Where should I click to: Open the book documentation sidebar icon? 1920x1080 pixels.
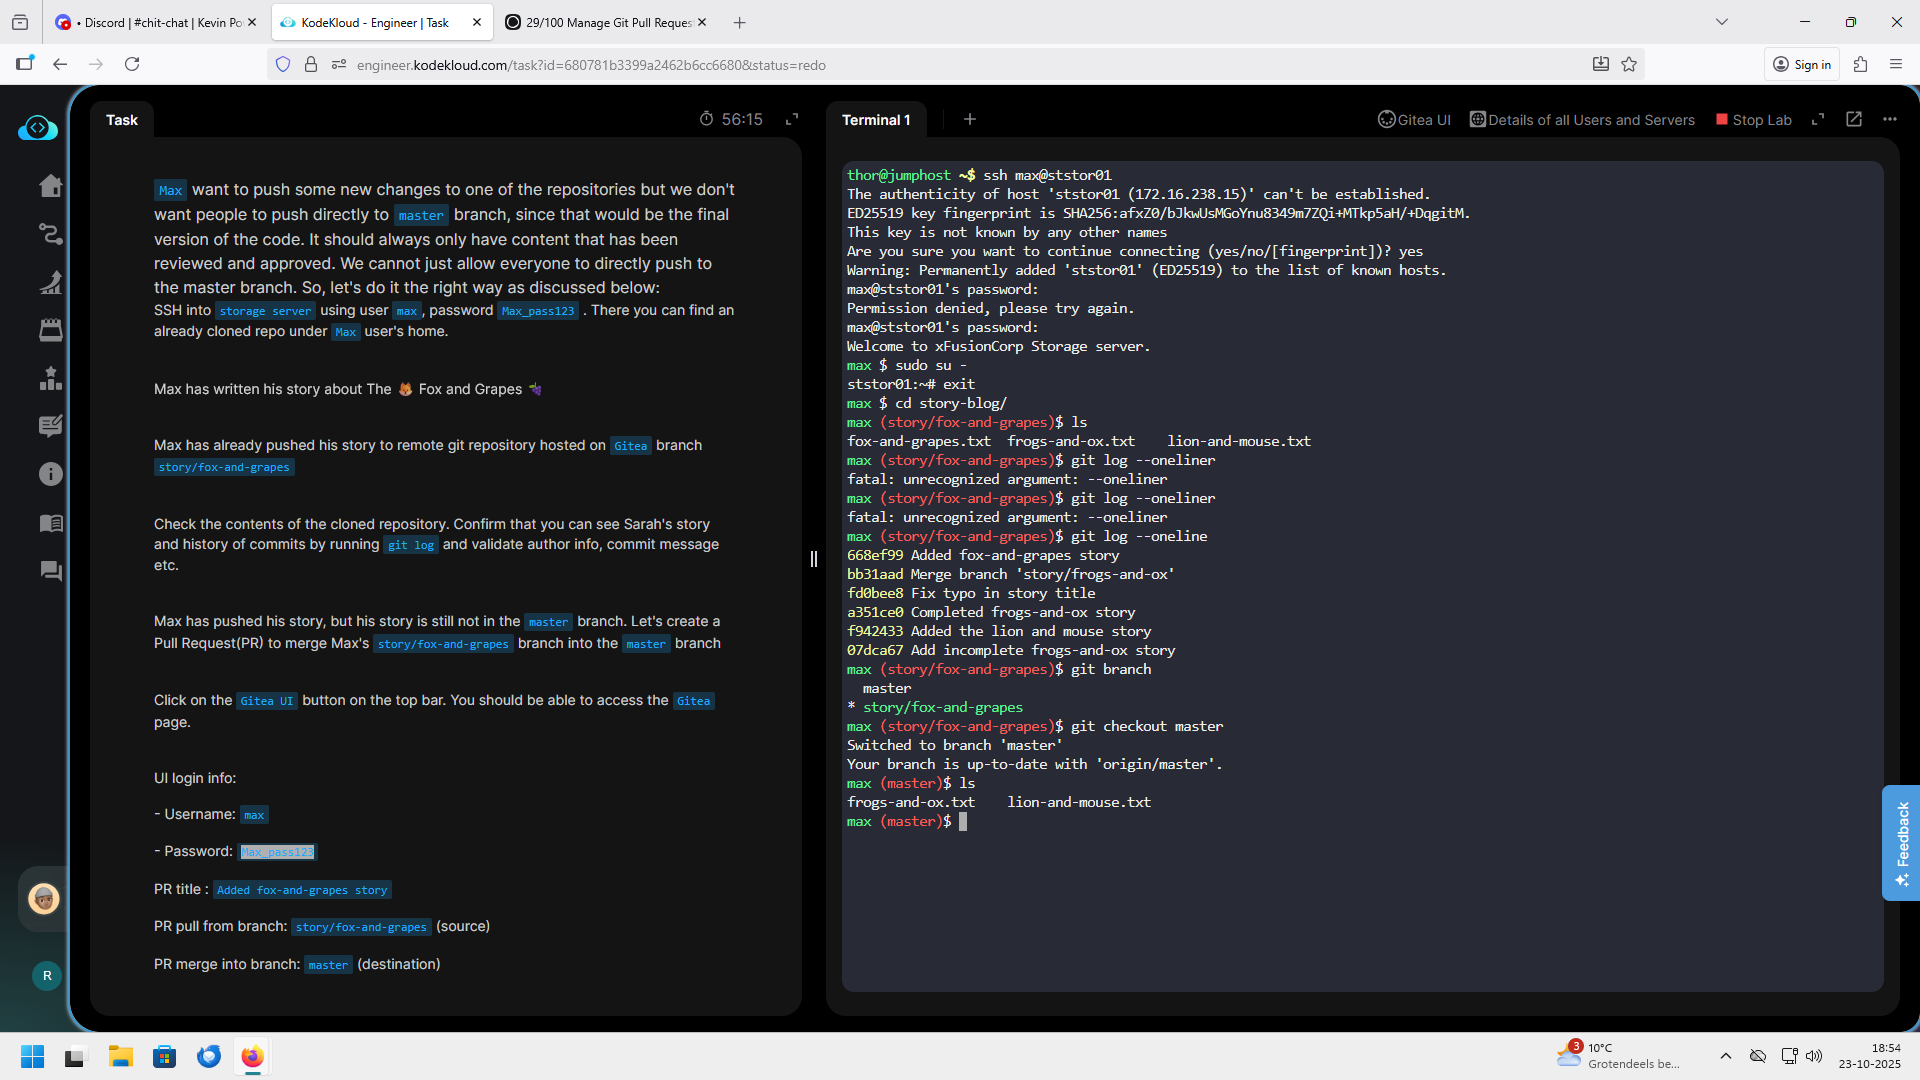click(x=50, y=523)
